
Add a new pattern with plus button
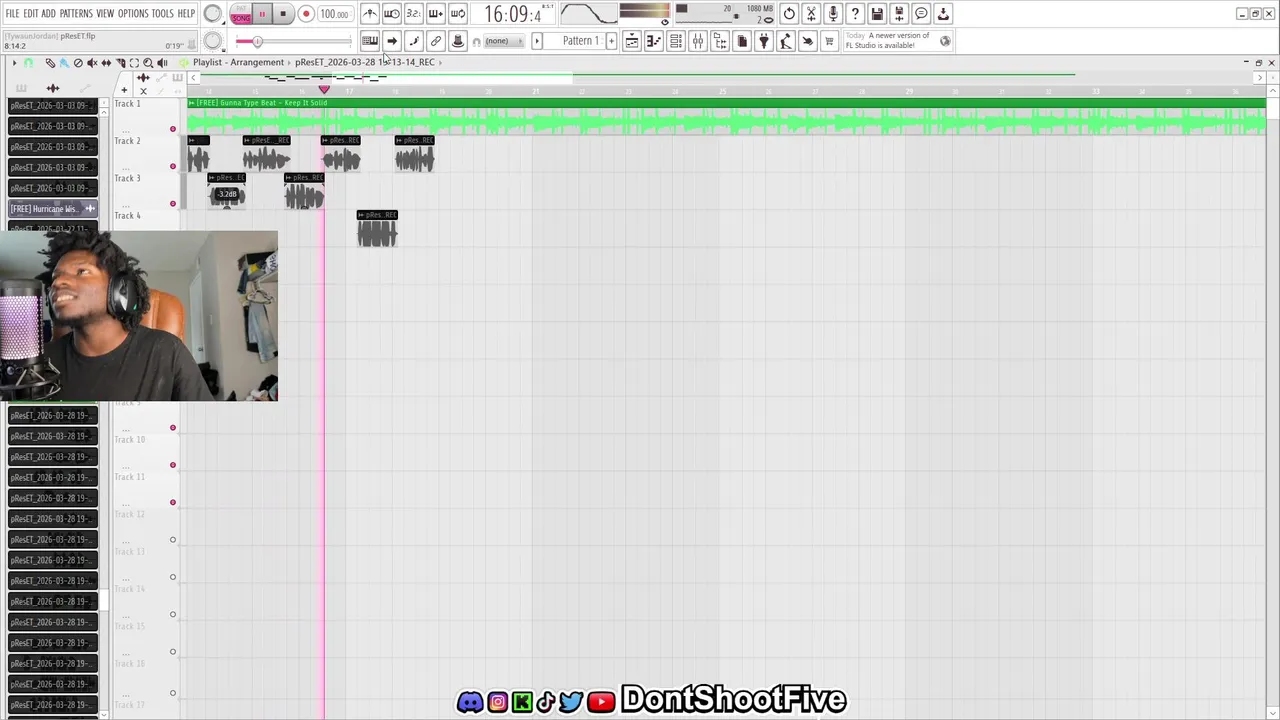[611, 41]
